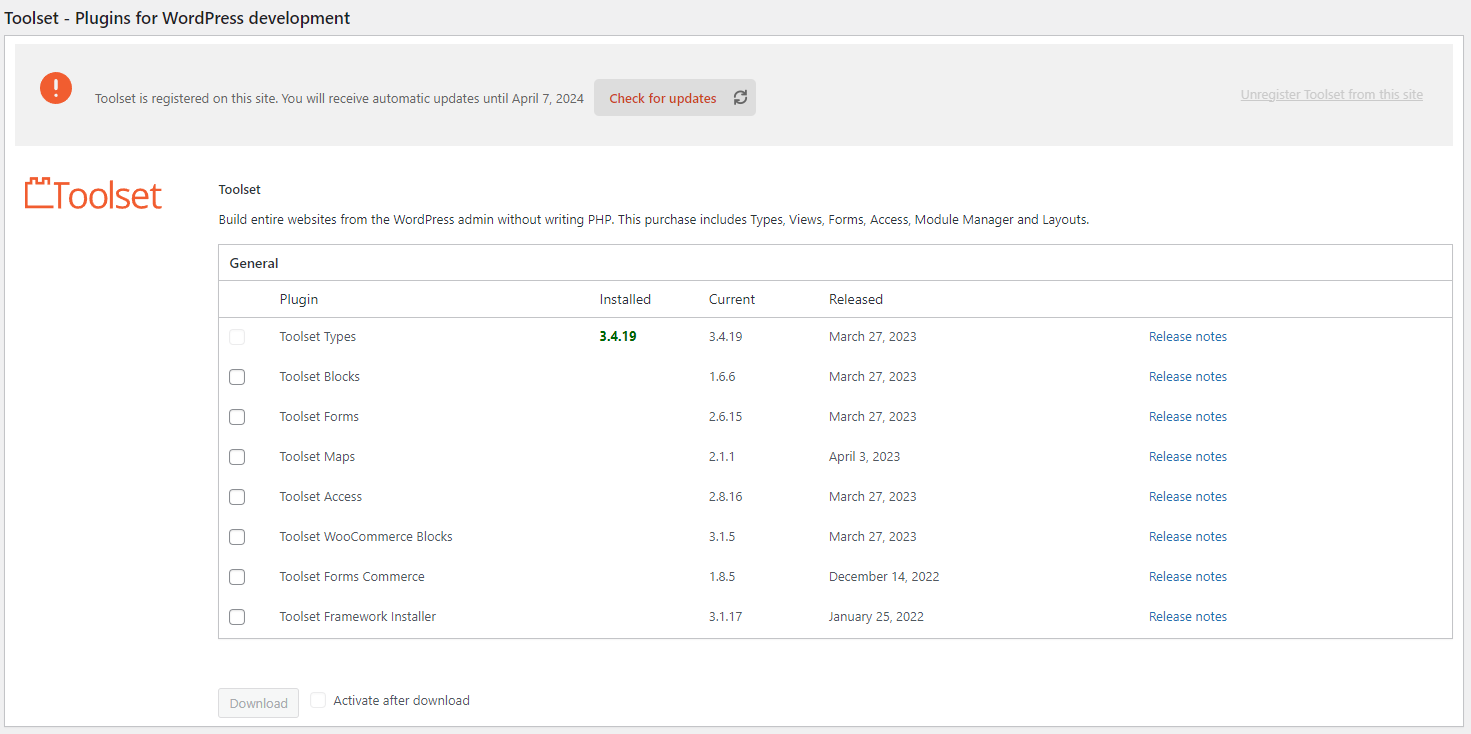
Task: Click the Toolset Framework Installer plugin name
Action: [358, 617]
